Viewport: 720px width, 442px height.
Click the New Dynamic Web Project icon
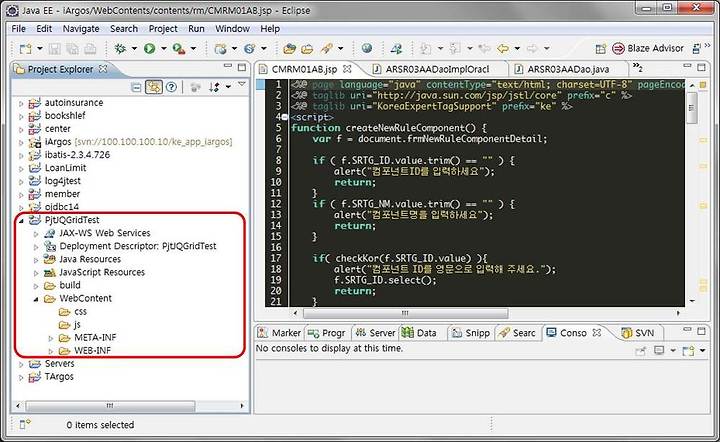tap(221, 48)
